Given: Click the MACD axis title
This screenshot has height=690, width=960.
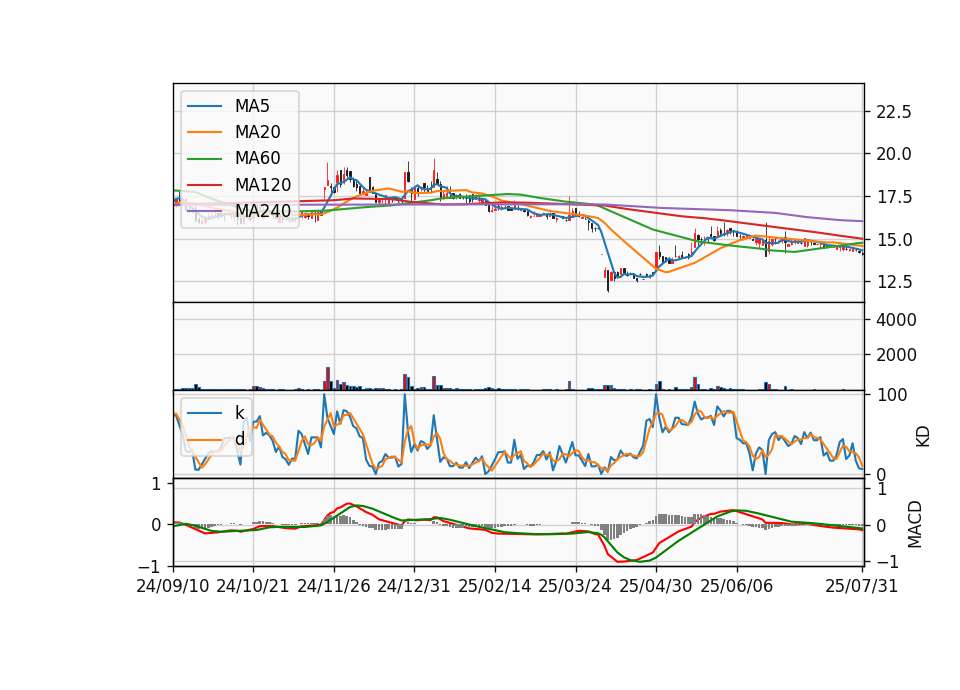Looking at the screenshot, I should coord(914,524).
